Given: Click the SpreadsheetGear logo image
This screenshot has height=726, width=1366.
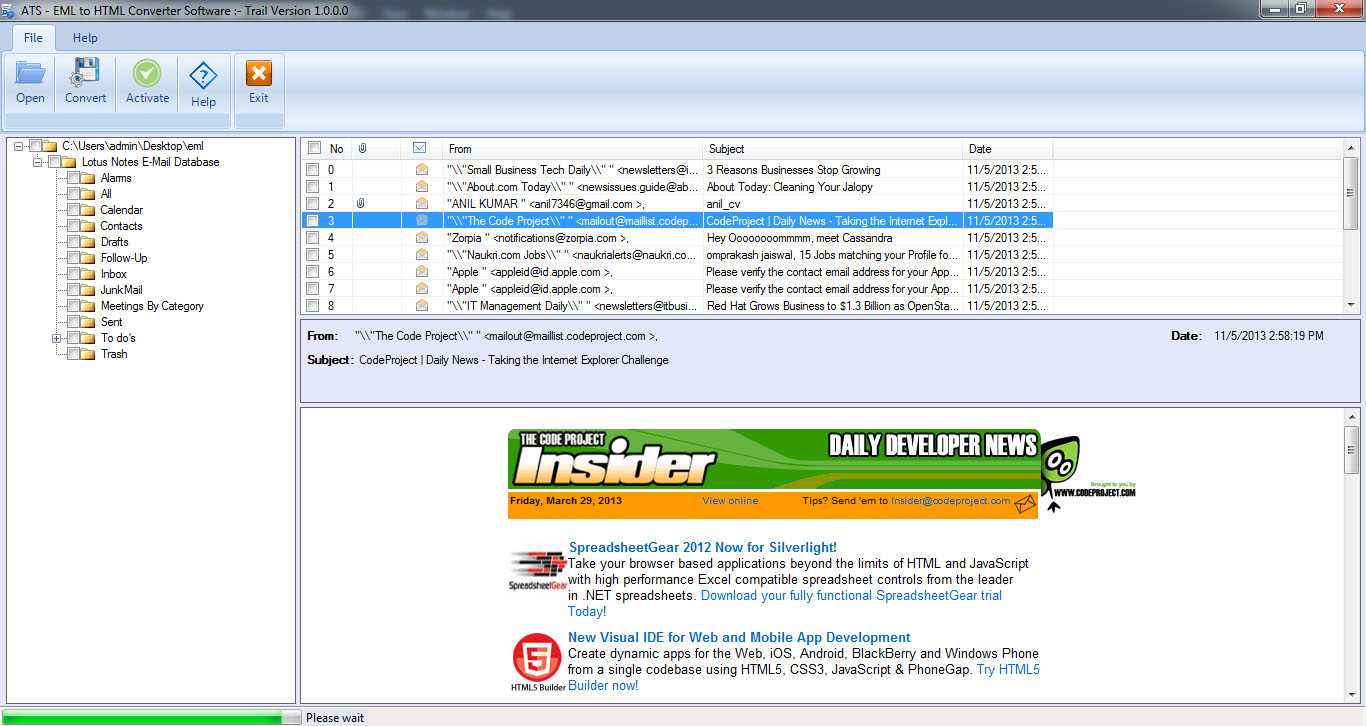Looking at the screenshot, I should (x=537, y=571).
